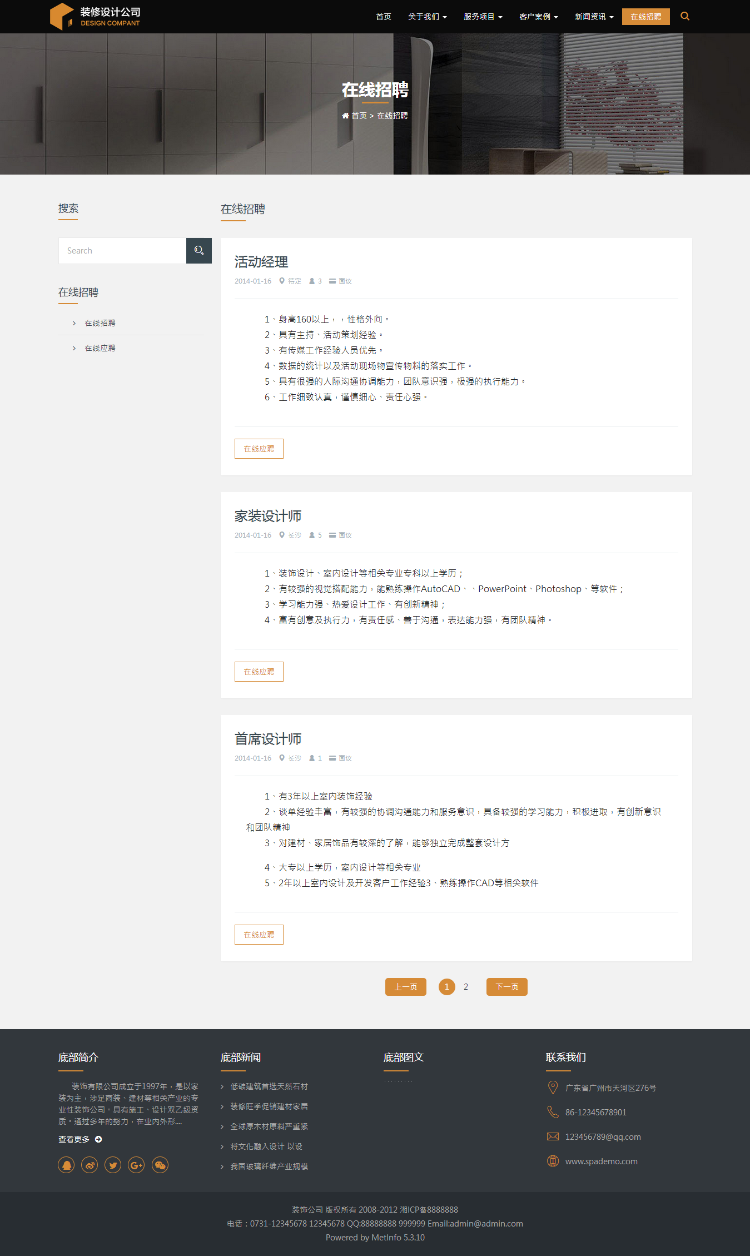Click 在线招聘 in the banner breadcrumb
Viewport: 750px width, 1256px height.
[392, 115]
